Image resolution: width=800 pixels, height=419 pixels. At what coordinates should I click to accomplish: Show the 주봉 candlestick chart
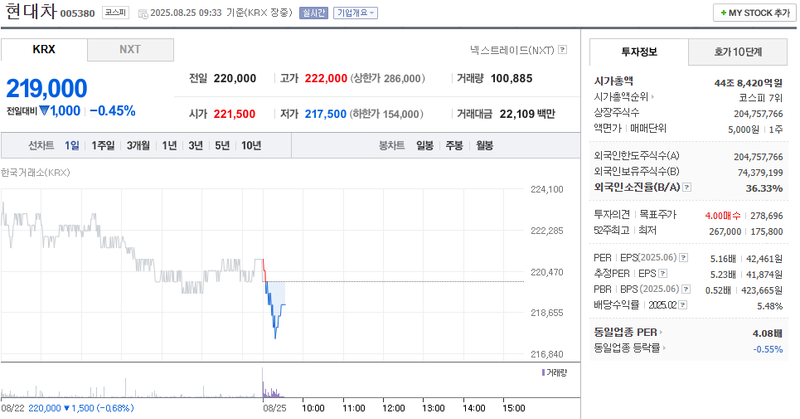454,145
